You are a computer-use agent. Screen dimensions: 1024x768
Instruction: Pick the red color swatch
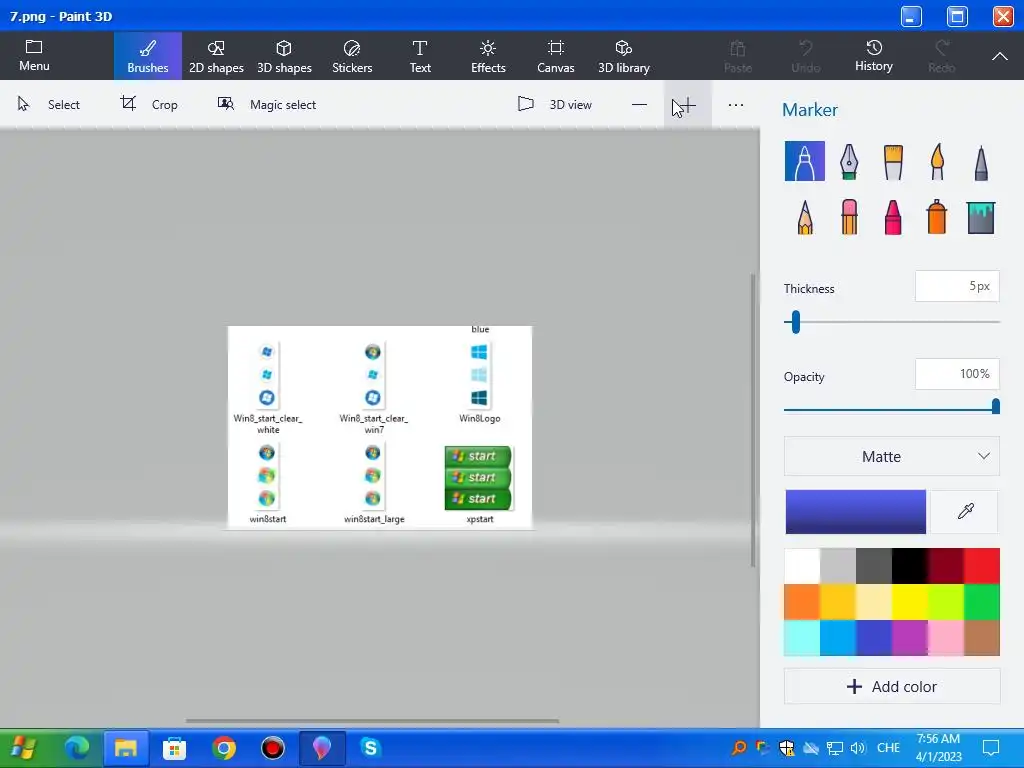[x=982, y=566]
